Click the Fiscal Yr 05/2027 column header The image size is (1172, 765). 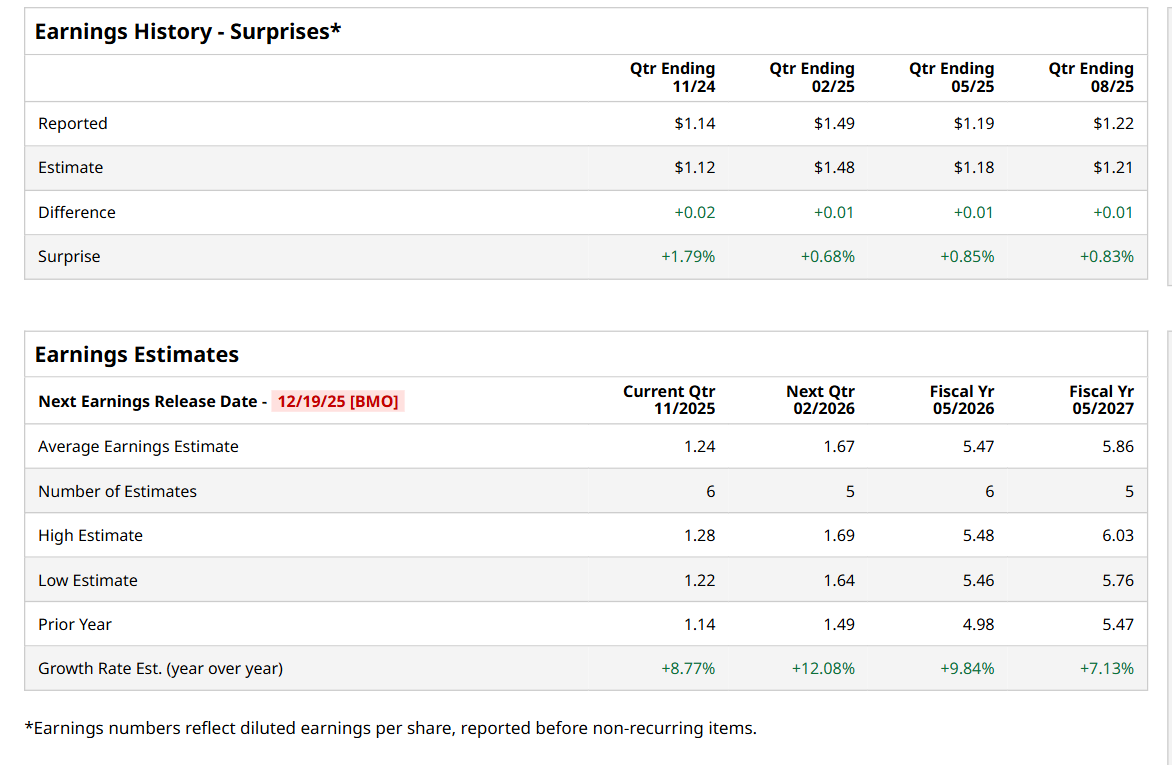tap(1101, 400)
